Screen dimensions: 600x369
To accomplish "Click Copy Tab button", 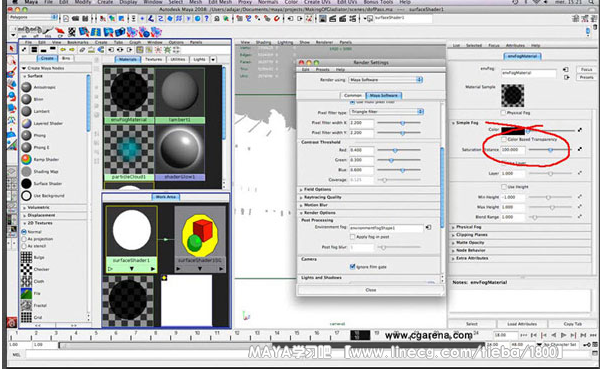I will pyautogui.click(x=573, y=324).
